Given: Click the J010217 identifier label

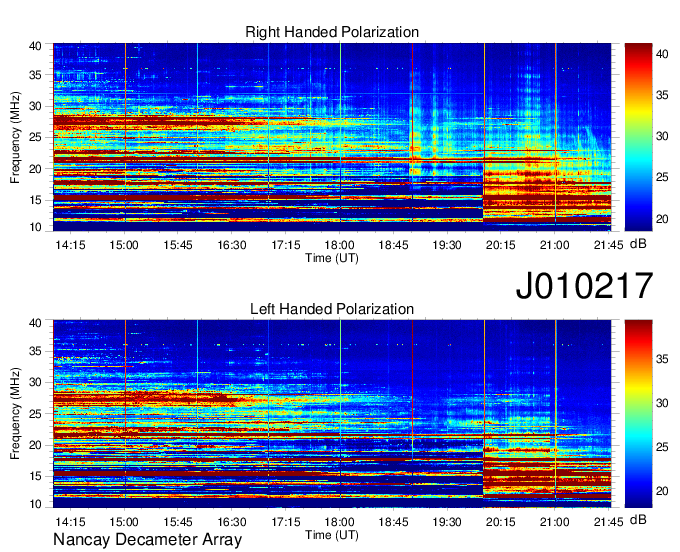Looking at the screenshot, I should click(x=584, y=286).
